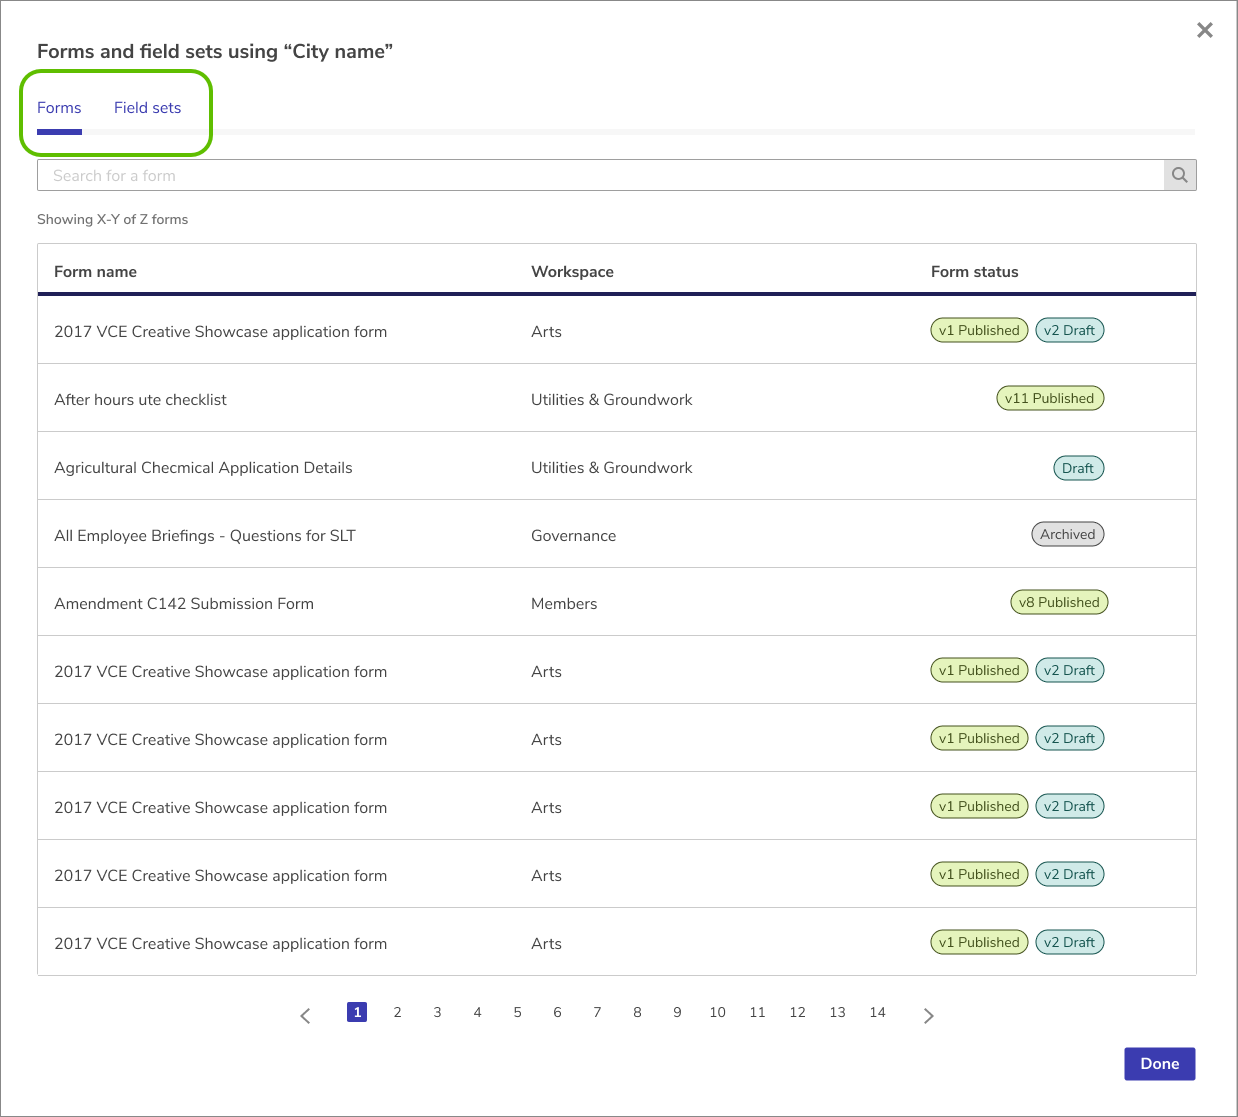Click the Governance workspace cell

[x=573, y=536]
